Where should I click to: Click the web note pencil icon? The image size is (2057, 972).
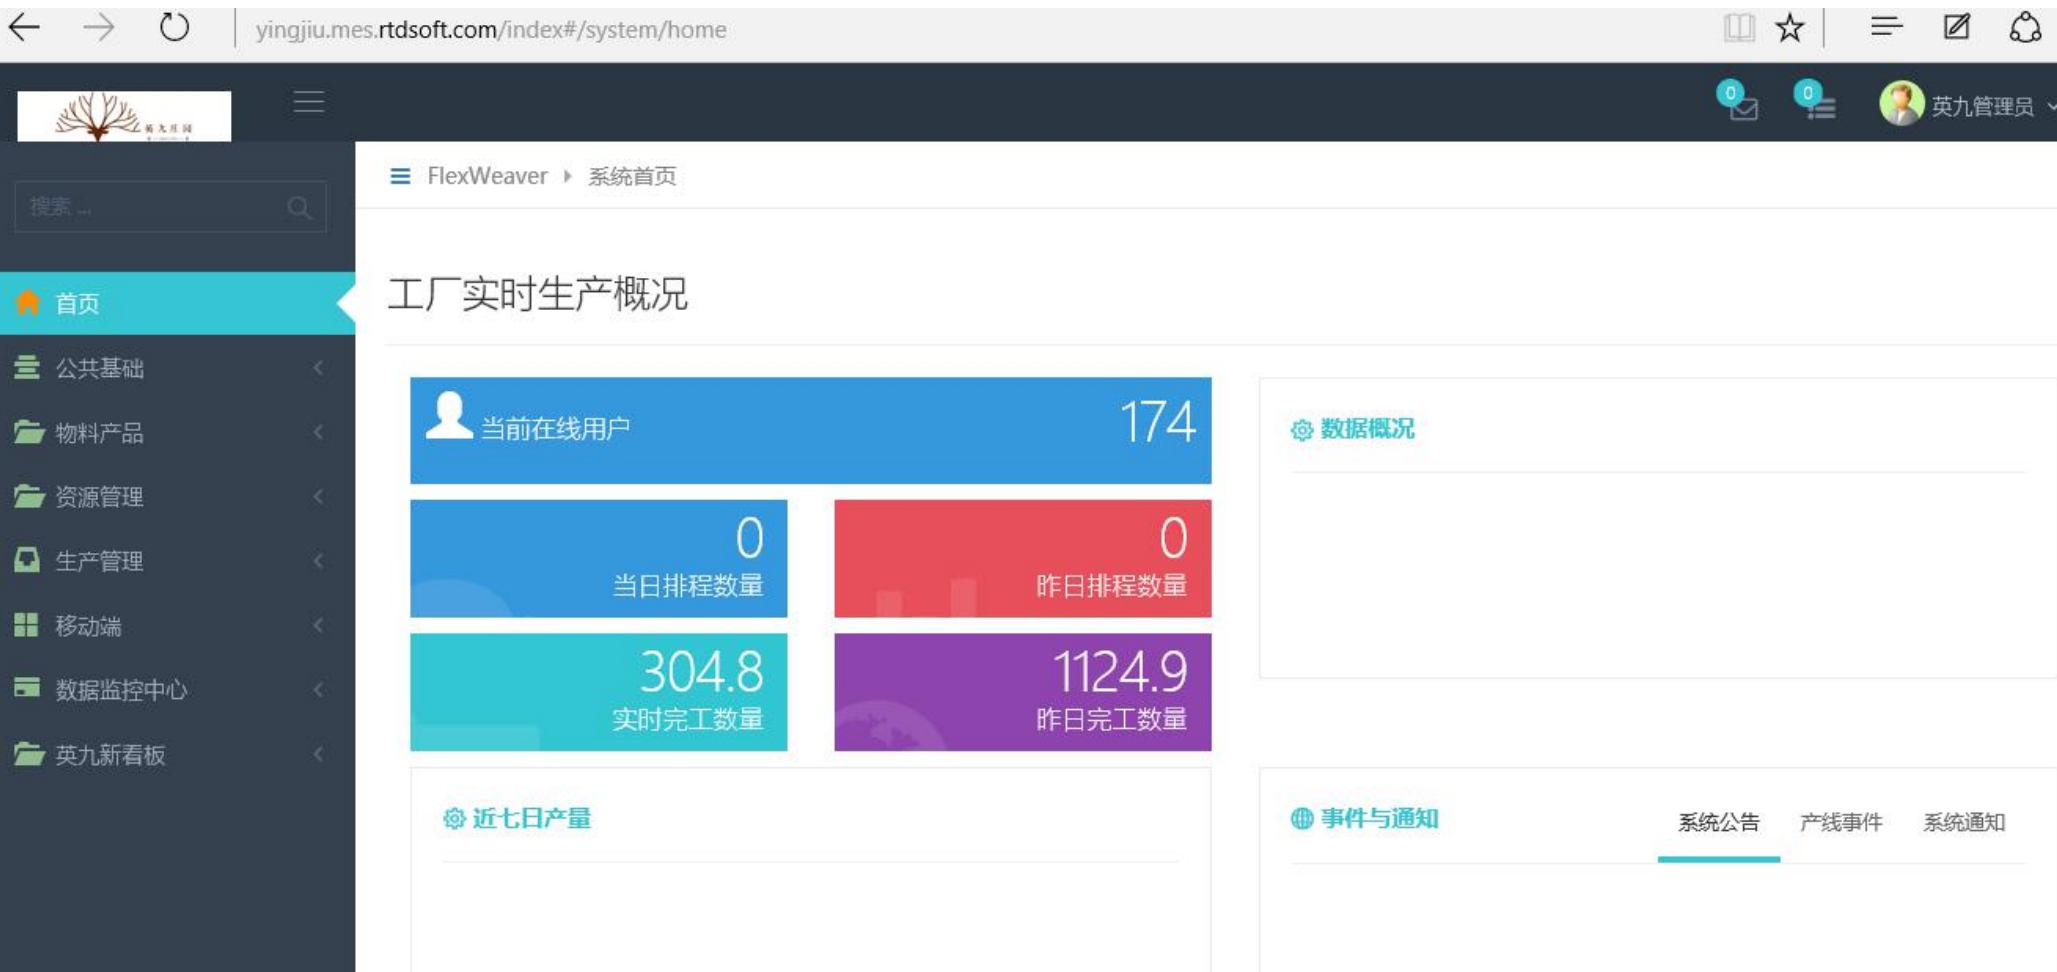pos(1956,28)
